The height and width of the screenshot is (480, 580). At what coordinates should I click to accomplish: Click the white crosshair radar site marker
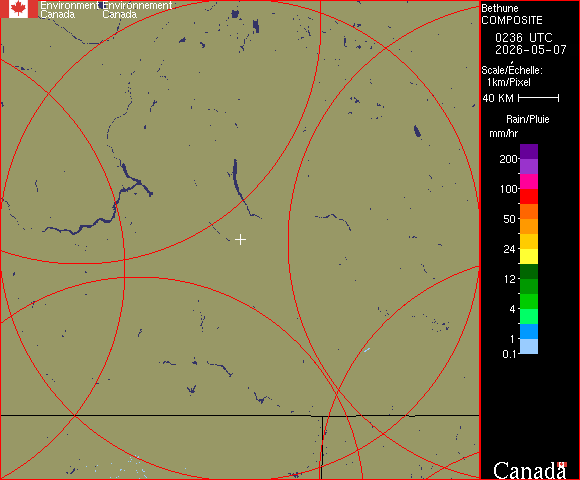240,240
